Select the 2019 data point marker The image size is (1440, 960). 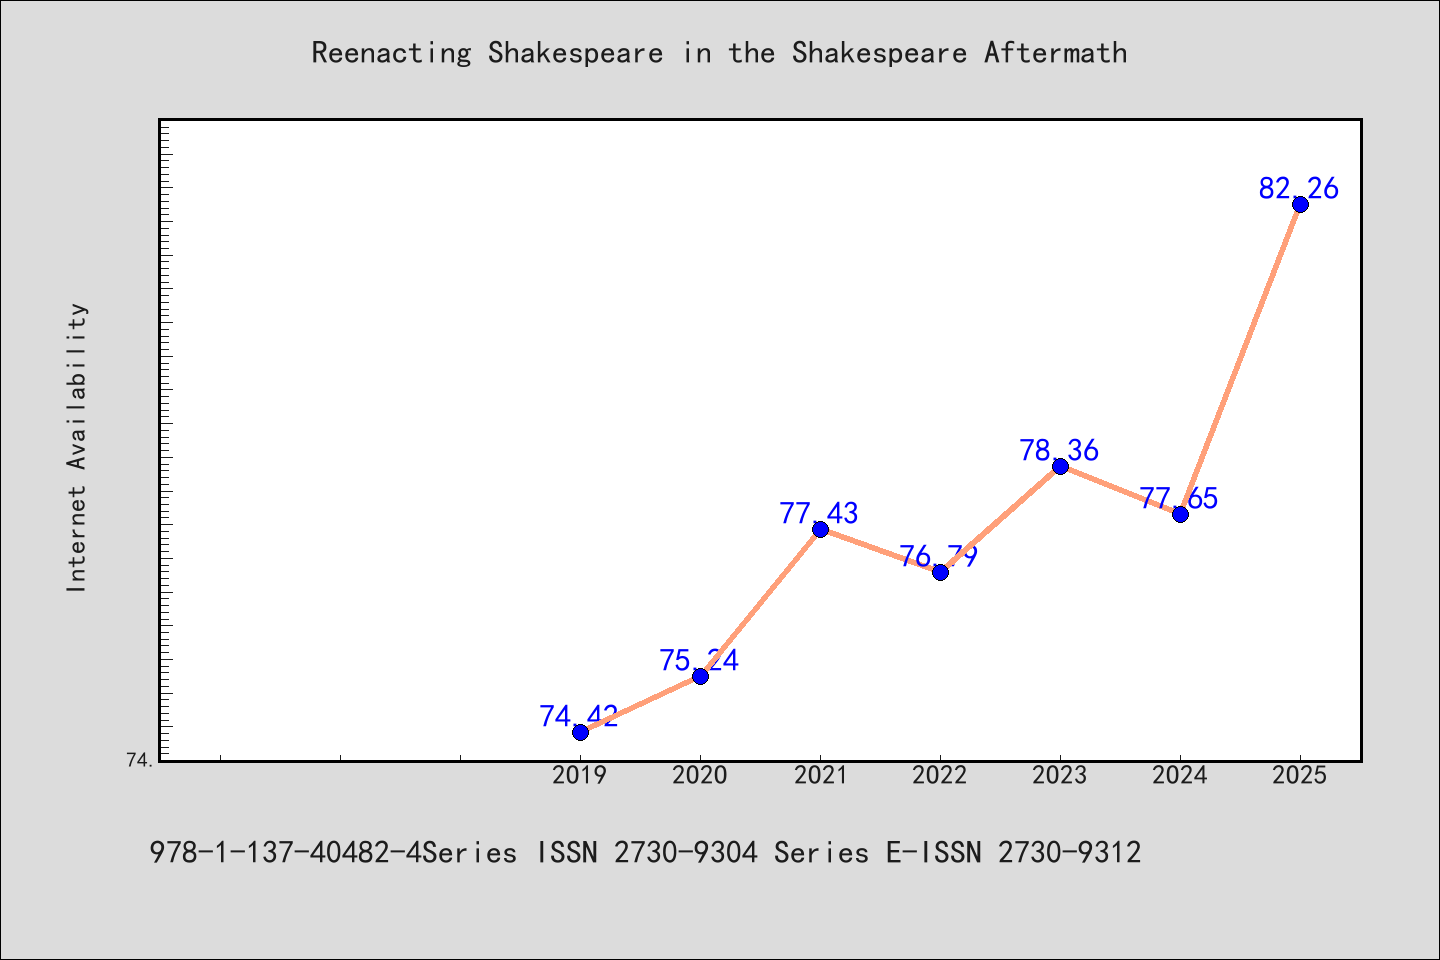click(x=580, y=732)
